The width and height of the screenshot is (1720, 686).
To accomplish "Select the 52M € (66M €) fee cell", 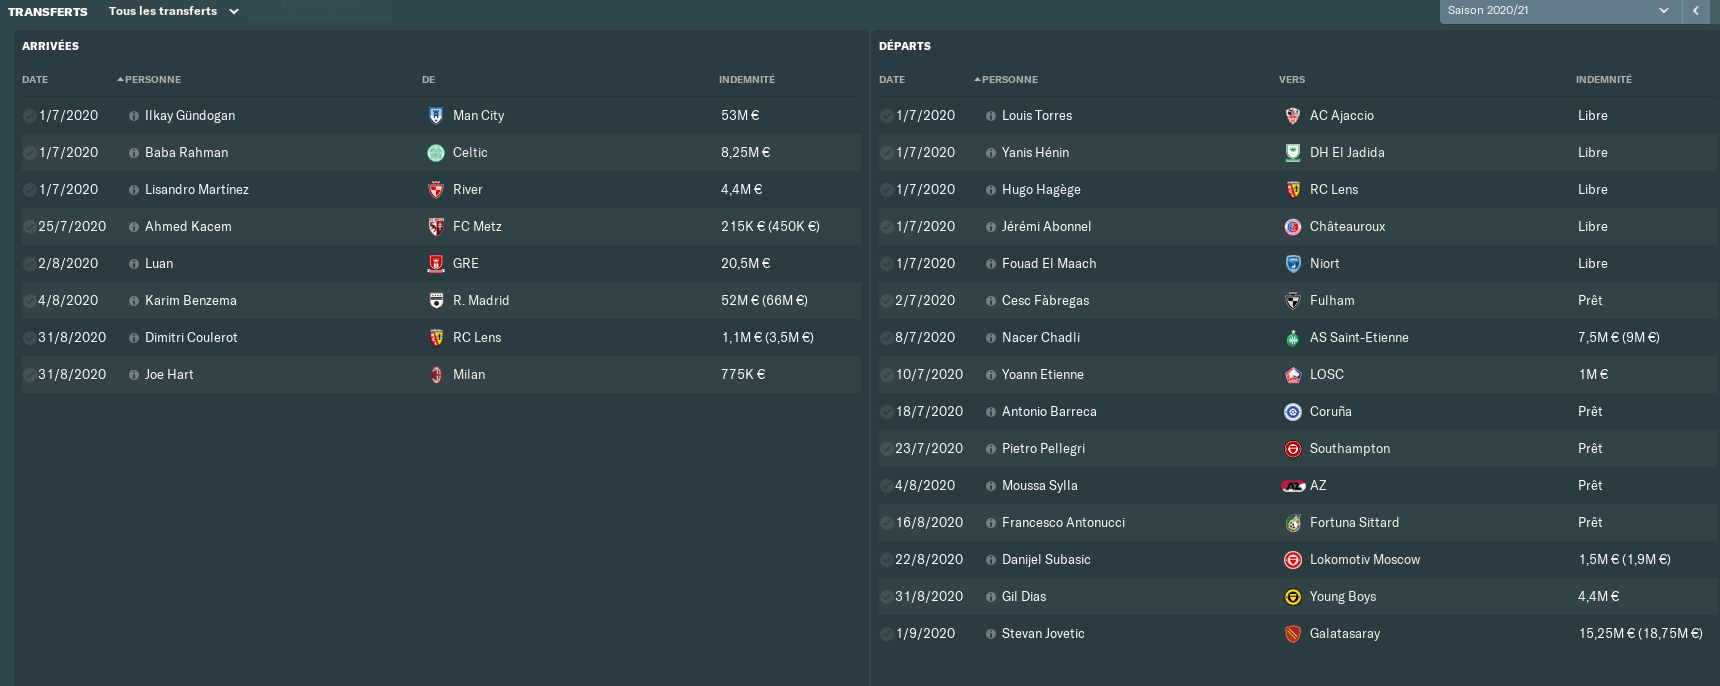I will point(764,301).
